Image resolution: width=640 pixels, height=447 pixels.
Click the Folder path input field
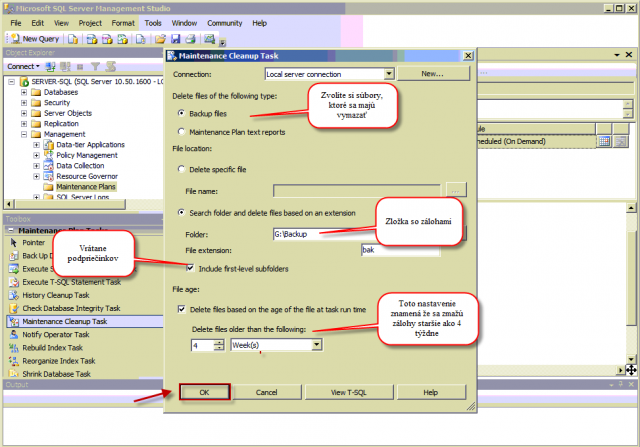(324, 234)
